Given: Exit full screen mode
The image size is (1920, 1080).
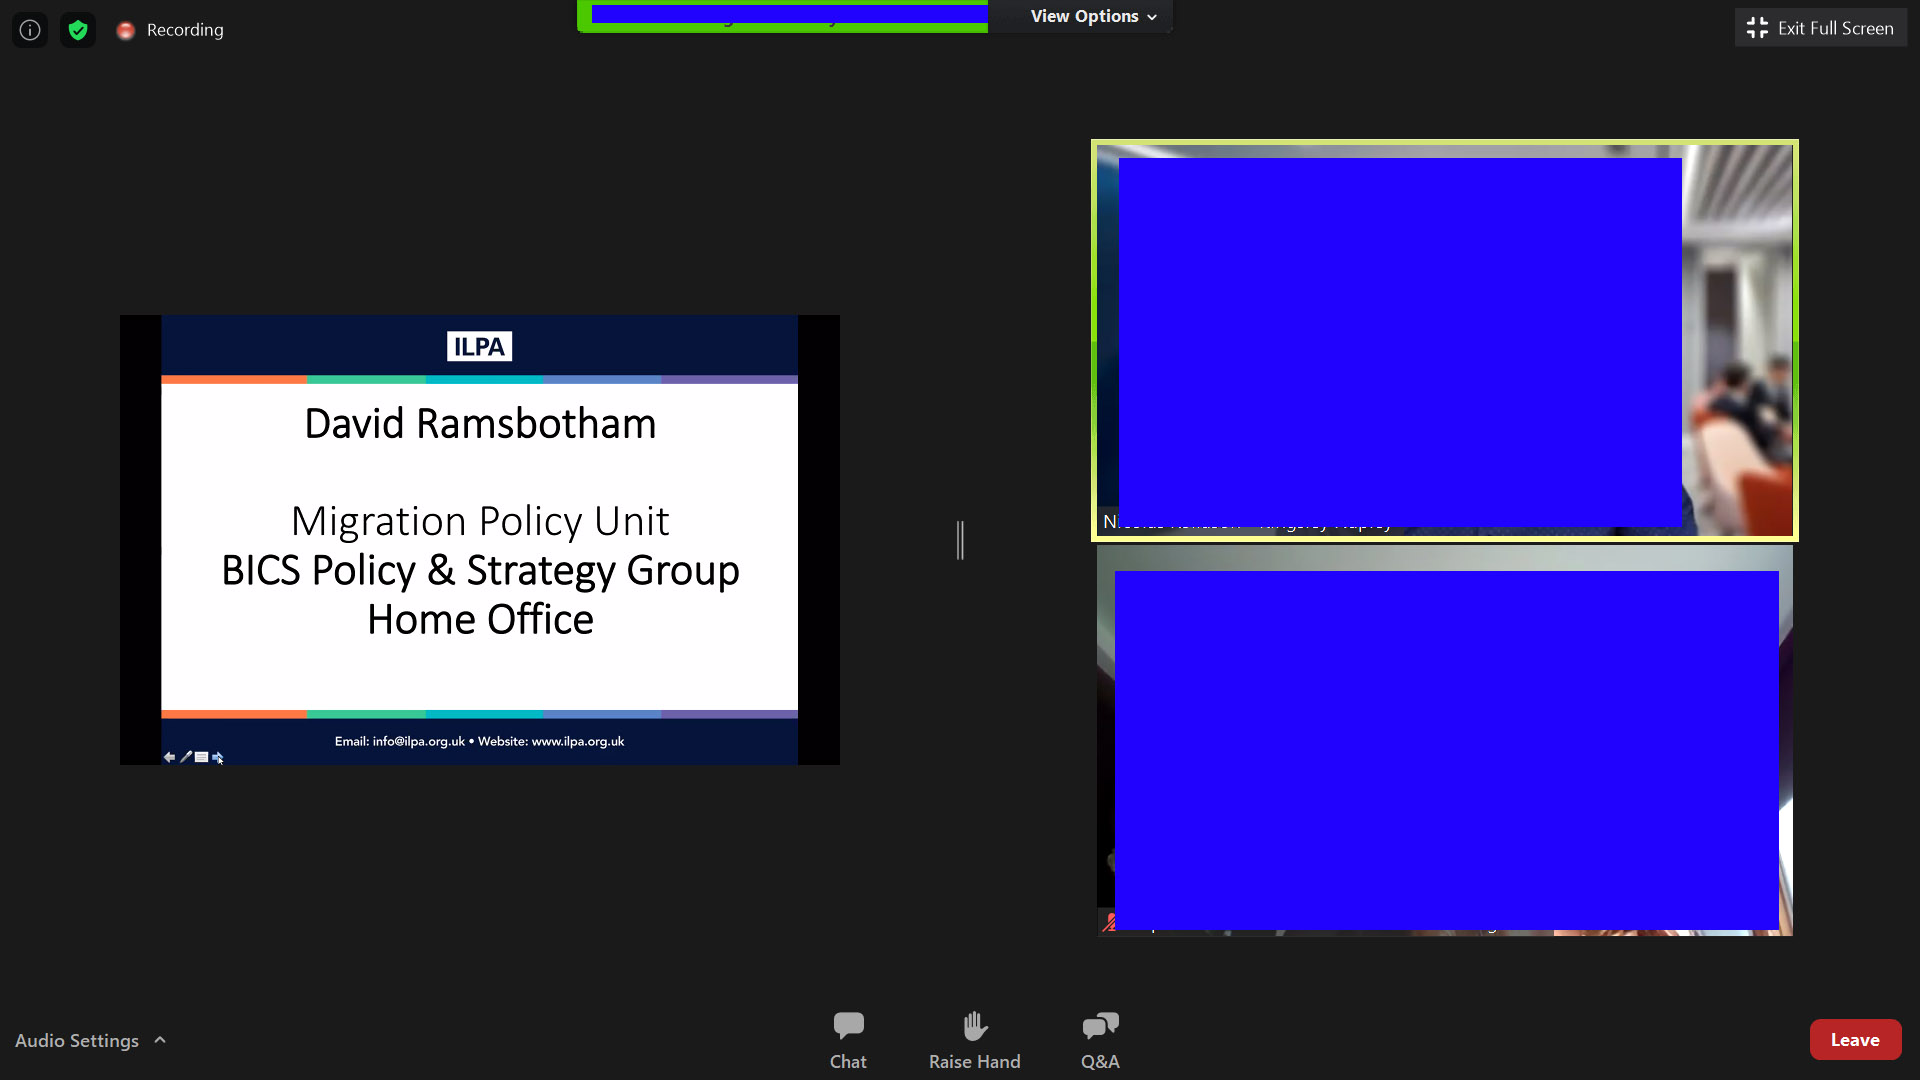Looking at the screenshot, I should click(1820, 27).
